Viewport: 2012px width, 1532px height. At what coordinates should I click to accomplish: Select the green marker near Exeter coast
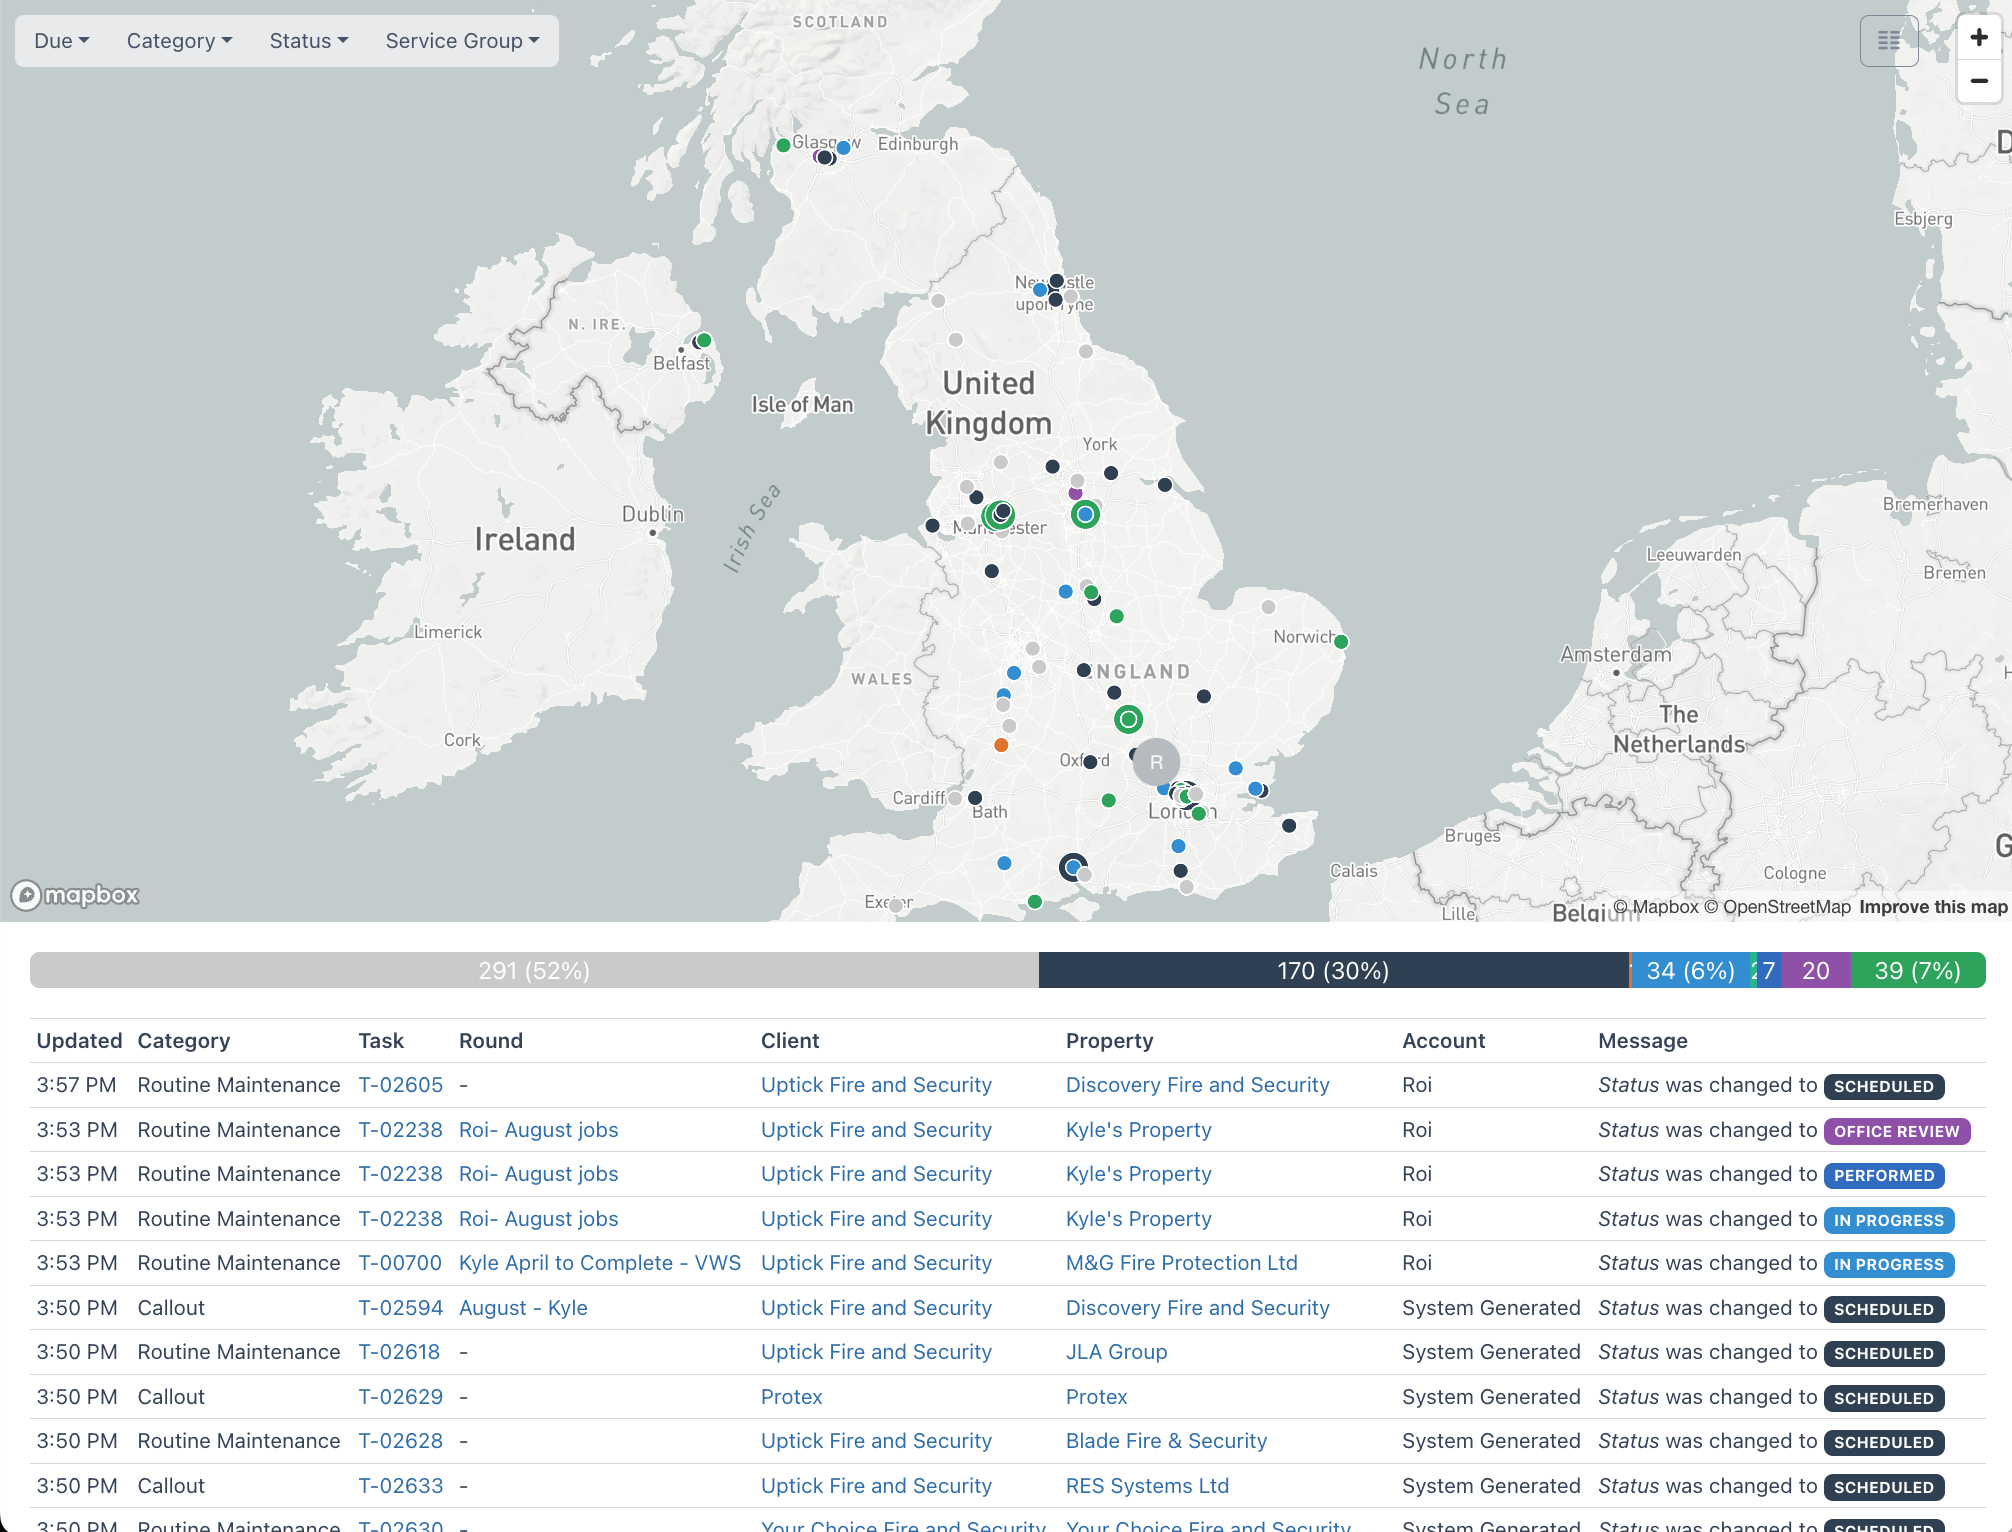pyautogui.click(x=1035, y=902)
